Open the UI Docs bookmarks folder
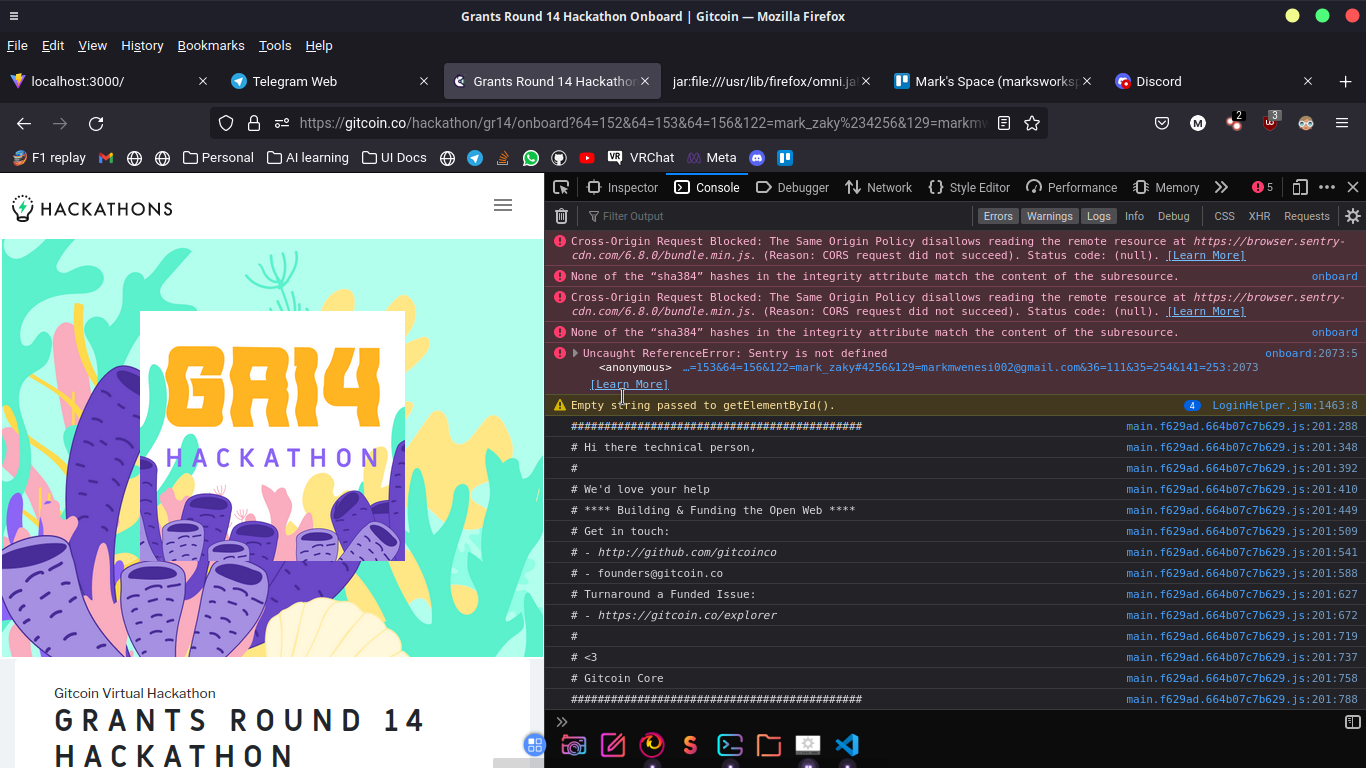 coord(394,158)
